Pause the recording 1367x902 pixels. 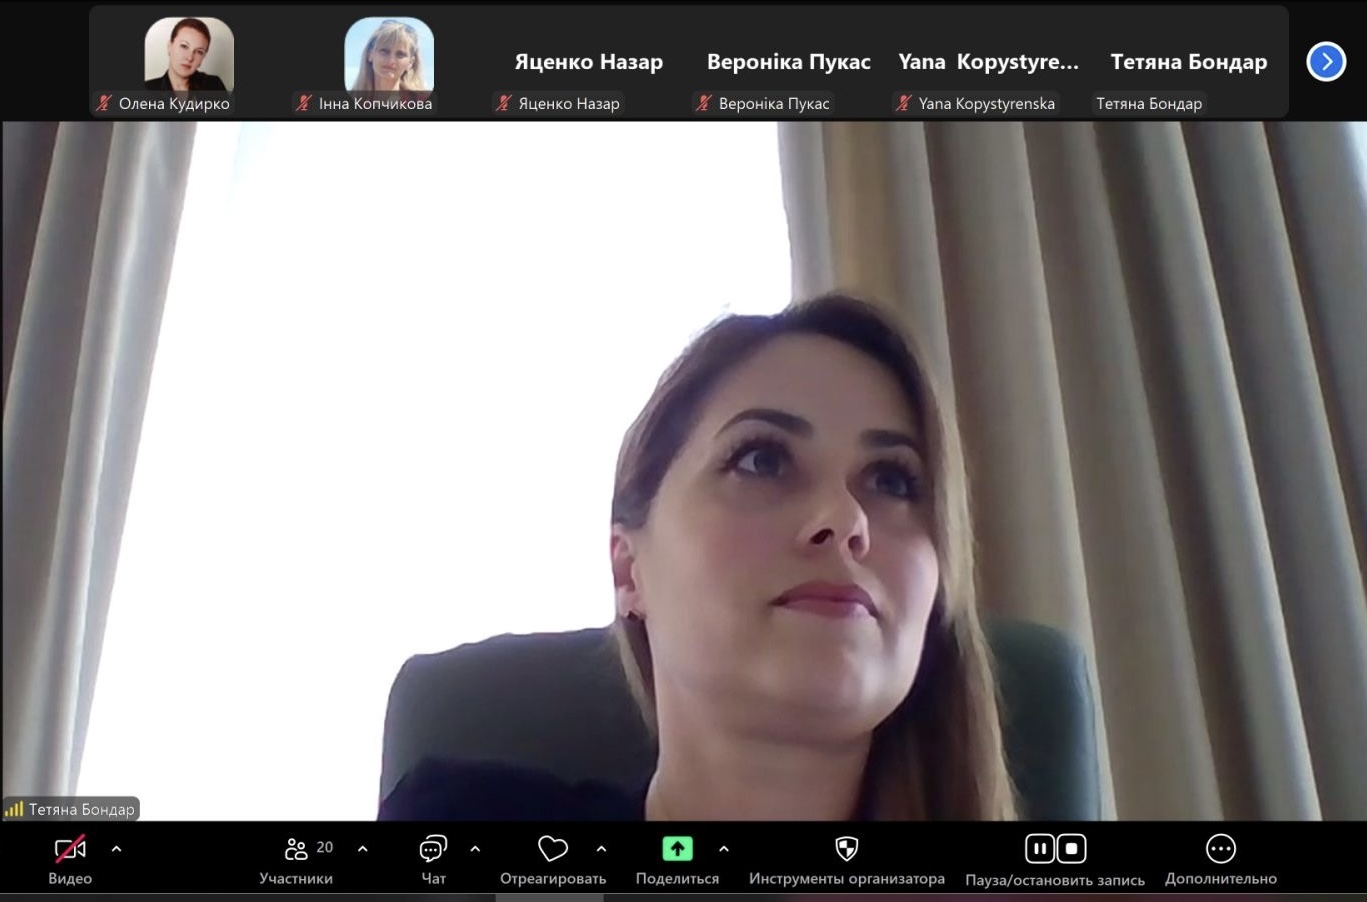[x=1039, y=849]
